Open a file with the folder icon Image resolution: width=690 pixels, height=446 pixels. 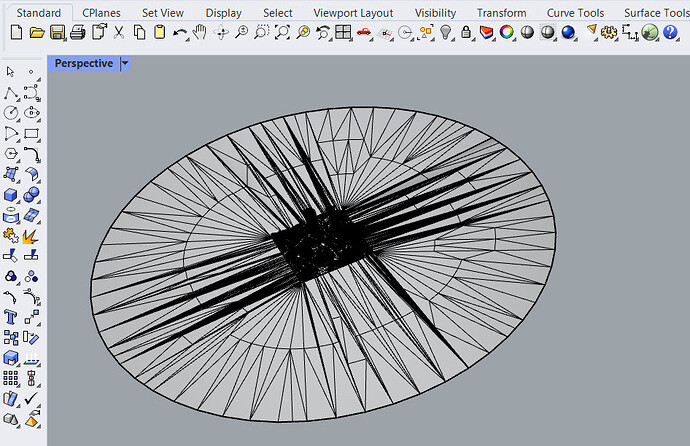tap(36, 33)
